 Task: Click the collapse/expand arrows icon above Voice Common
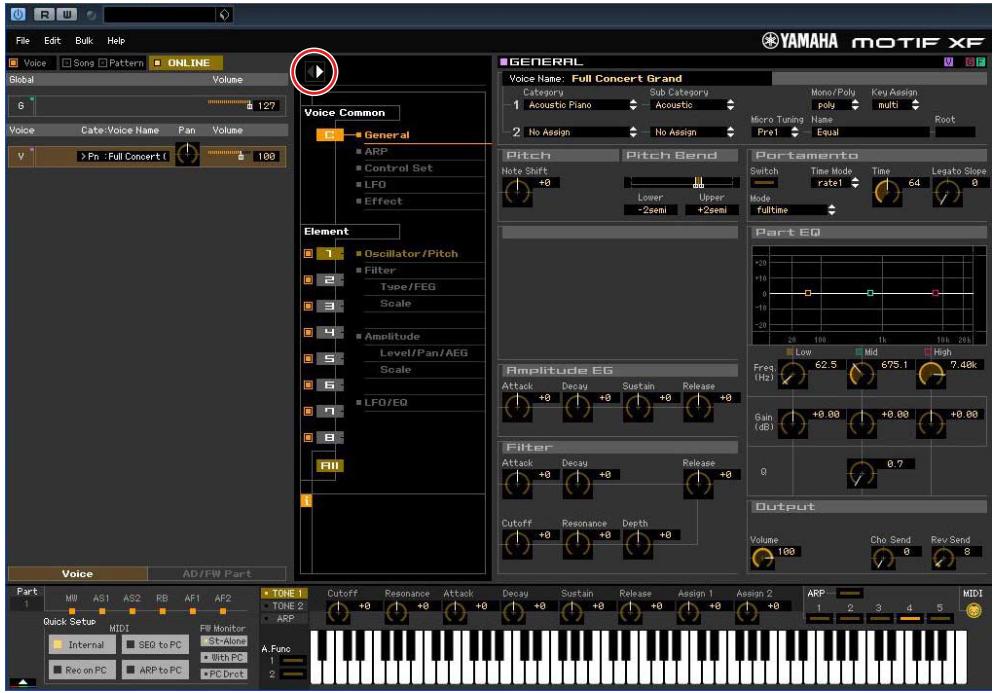[x=315, y=72]
